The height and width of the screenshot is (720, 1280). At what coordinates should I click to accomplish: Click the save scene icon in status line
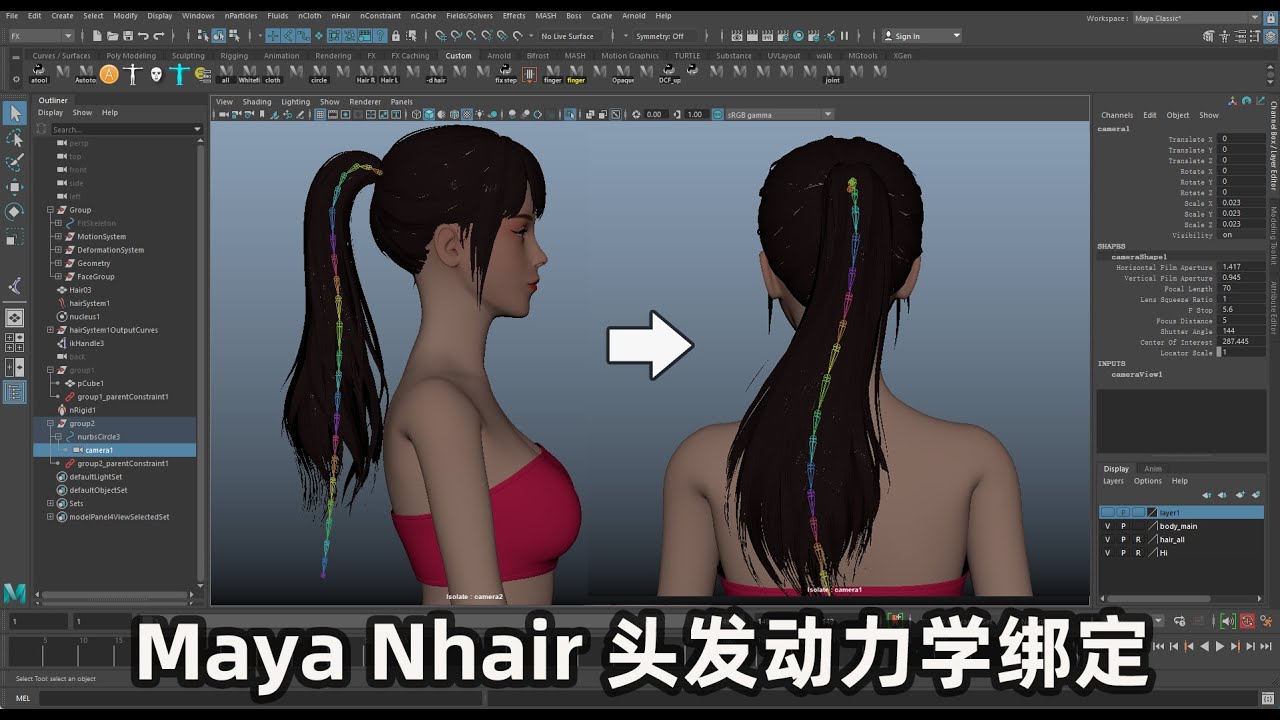point(128,36)
